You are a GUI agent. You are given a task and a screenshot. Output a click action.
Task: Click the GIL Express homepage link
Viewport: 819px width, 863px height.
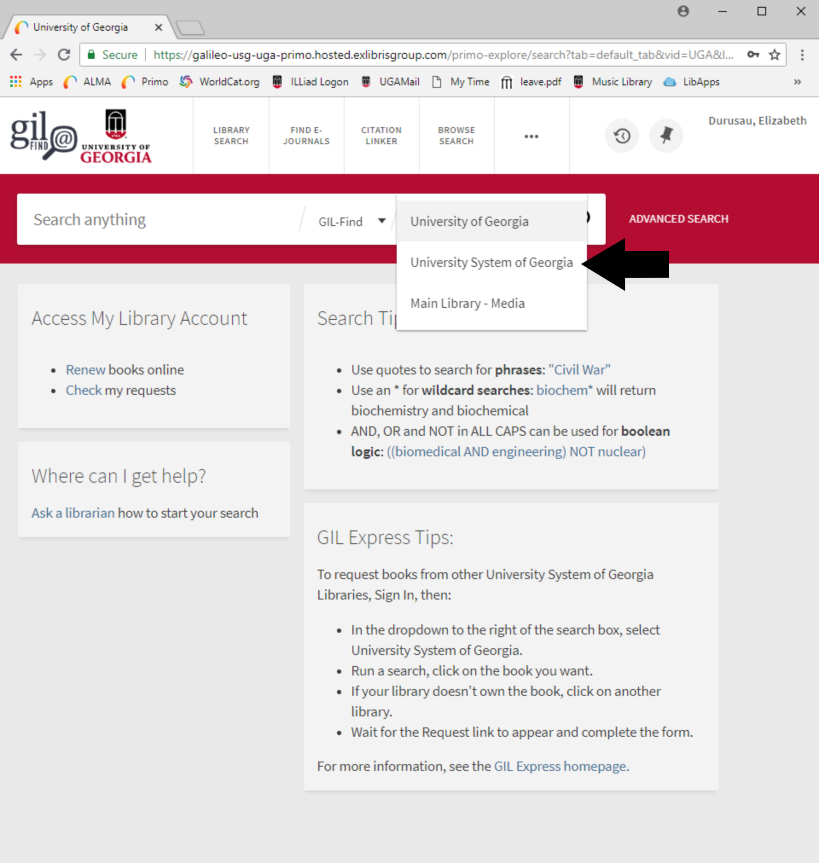tap(560, 766)
